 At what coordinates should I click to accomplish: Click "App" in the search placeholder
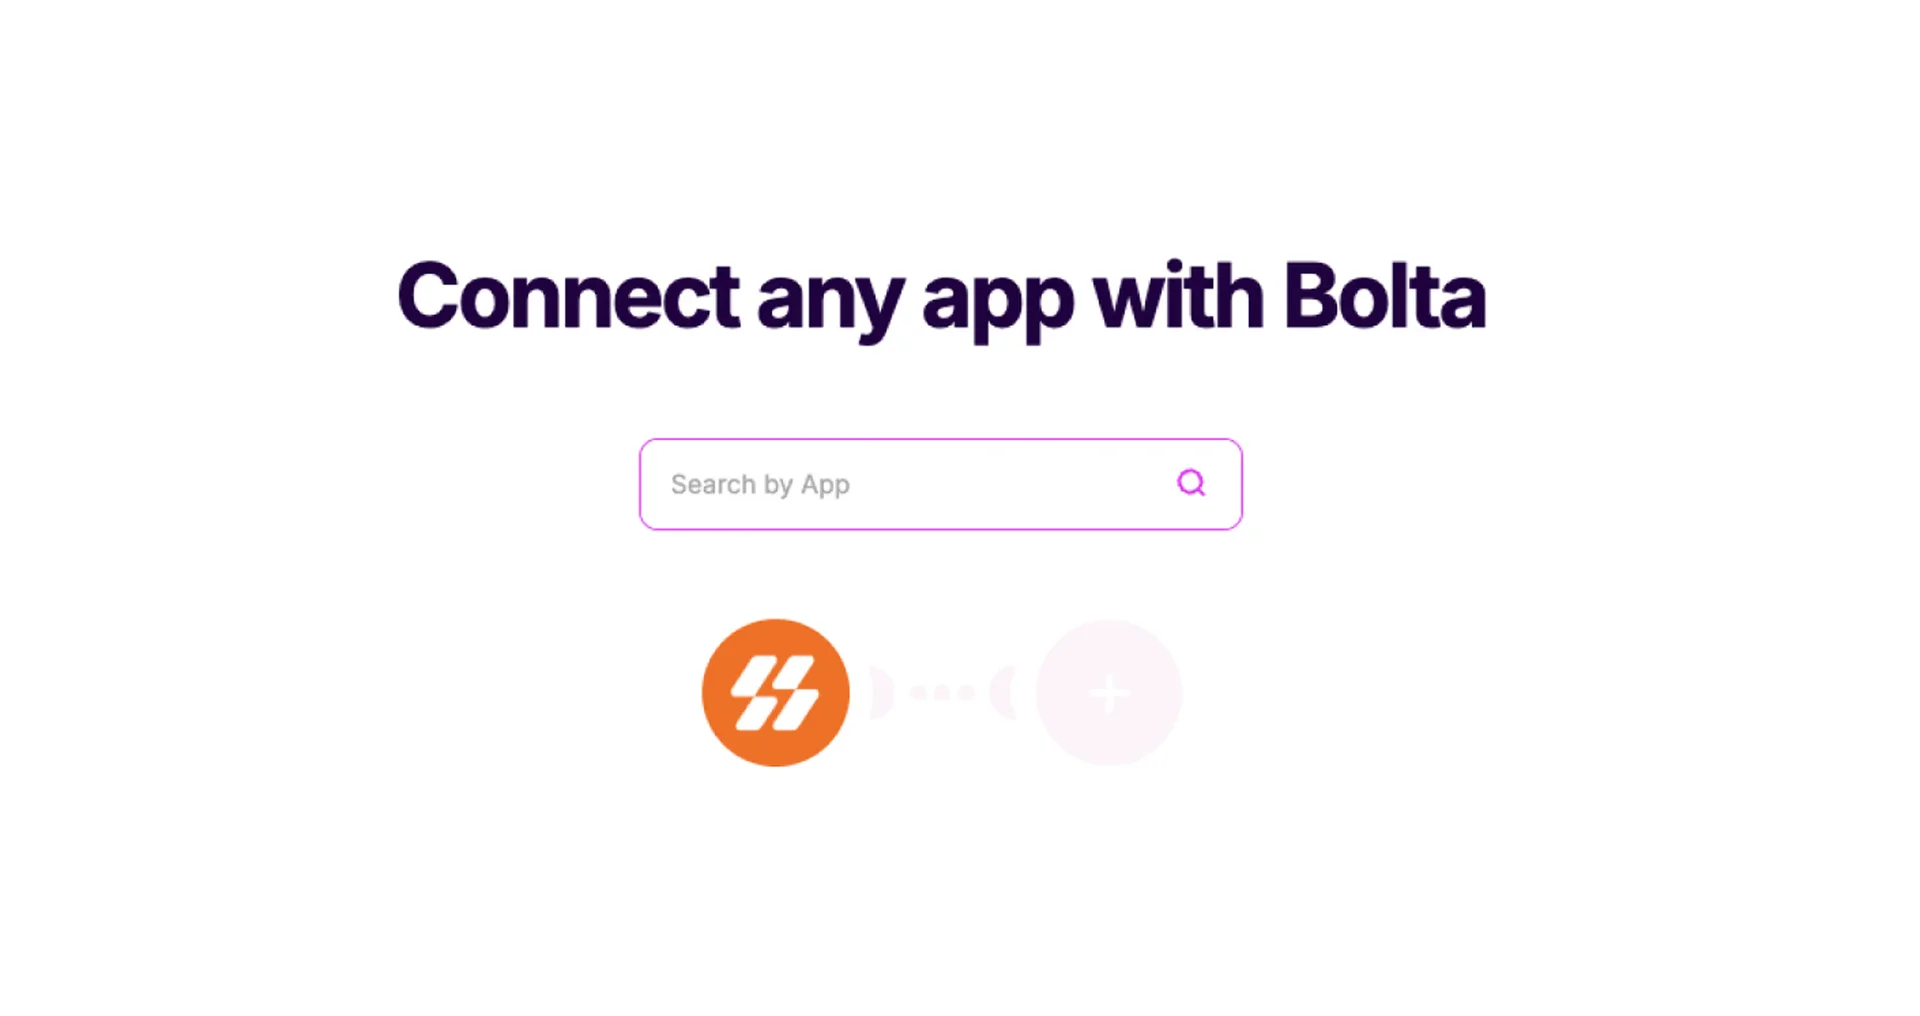coord(825,486)
